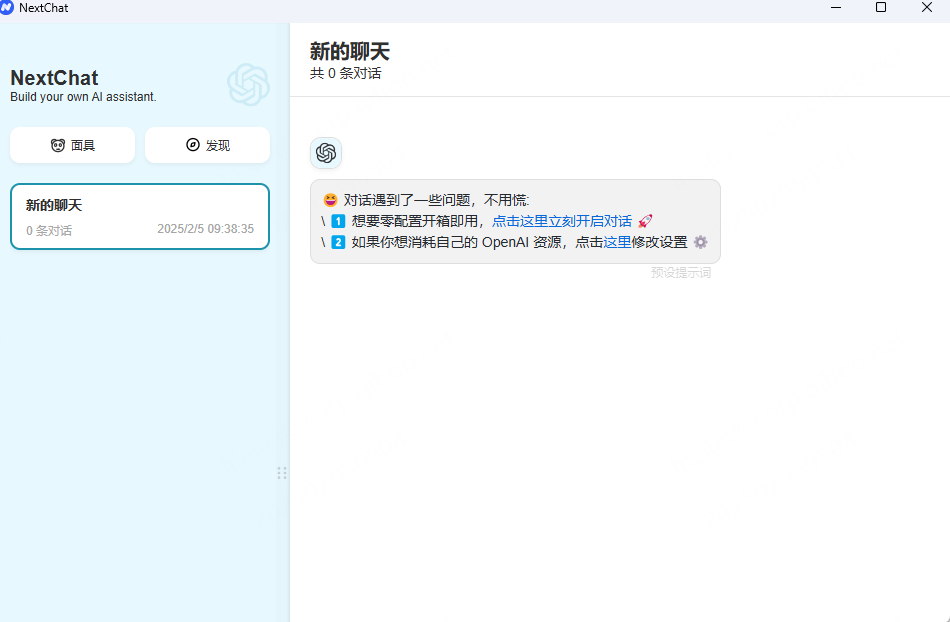Click the rocket emoji in the message
The width and height of the screenshot is (950, 622).
(645, 221)
